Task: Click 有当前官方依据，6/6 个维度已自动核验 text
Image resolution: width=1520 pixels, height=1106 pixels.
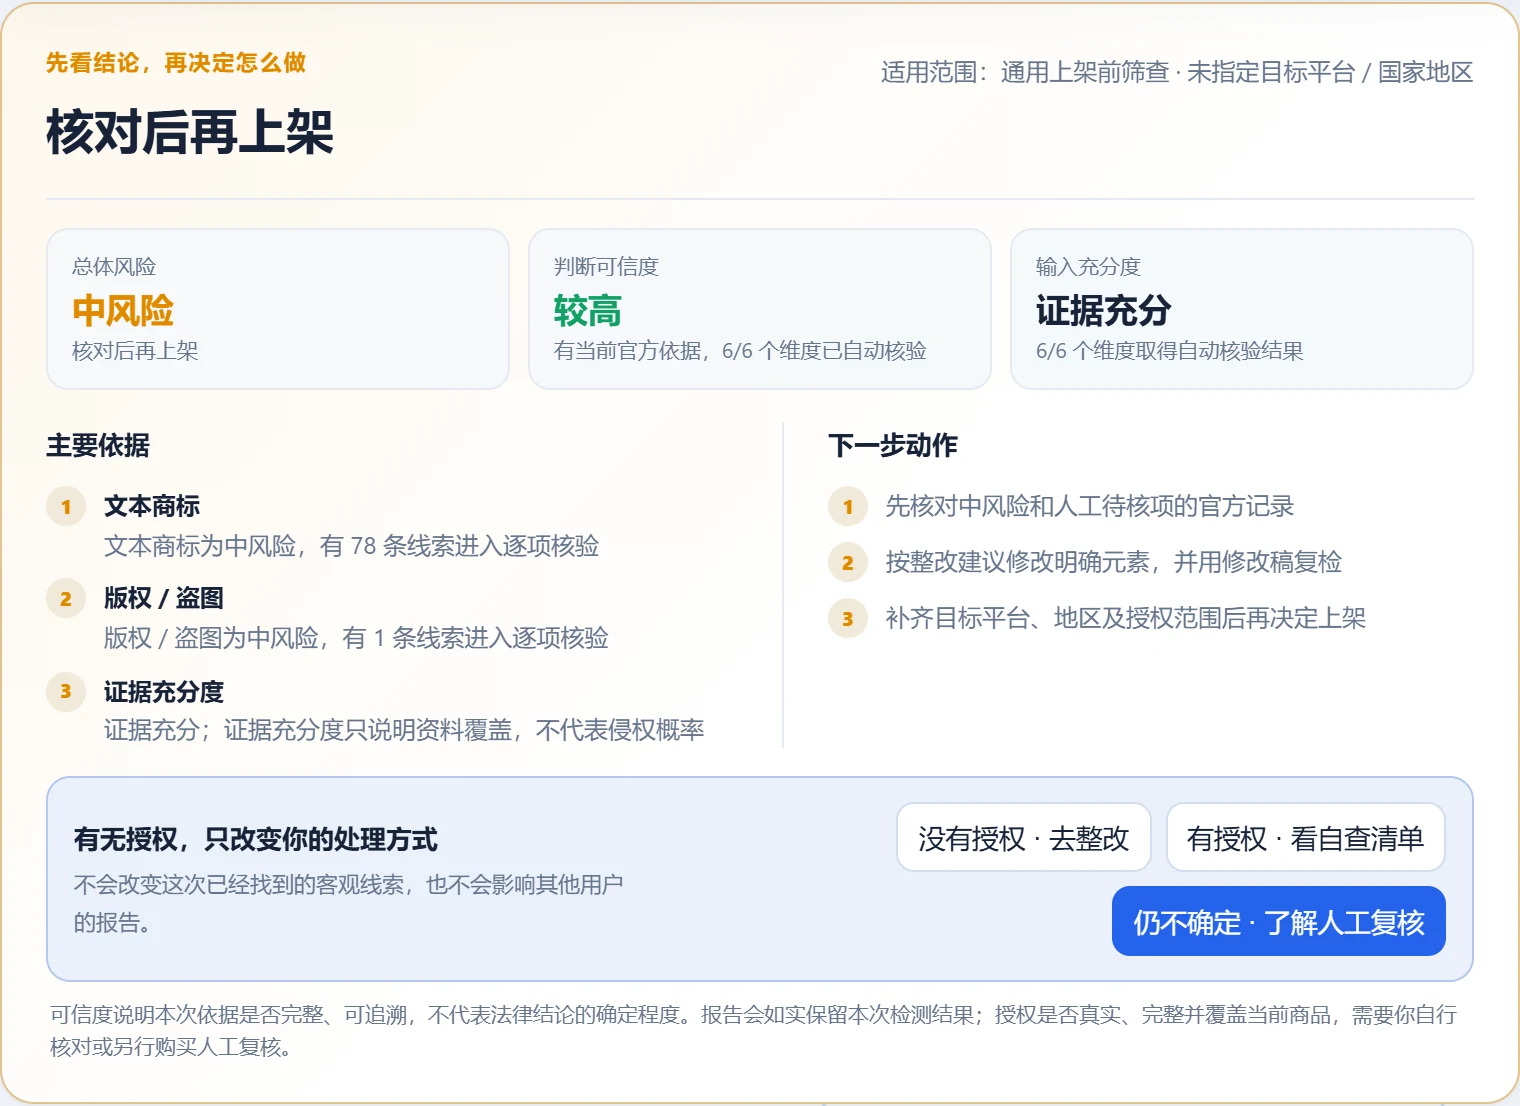Action: click(x=740, y=351)
